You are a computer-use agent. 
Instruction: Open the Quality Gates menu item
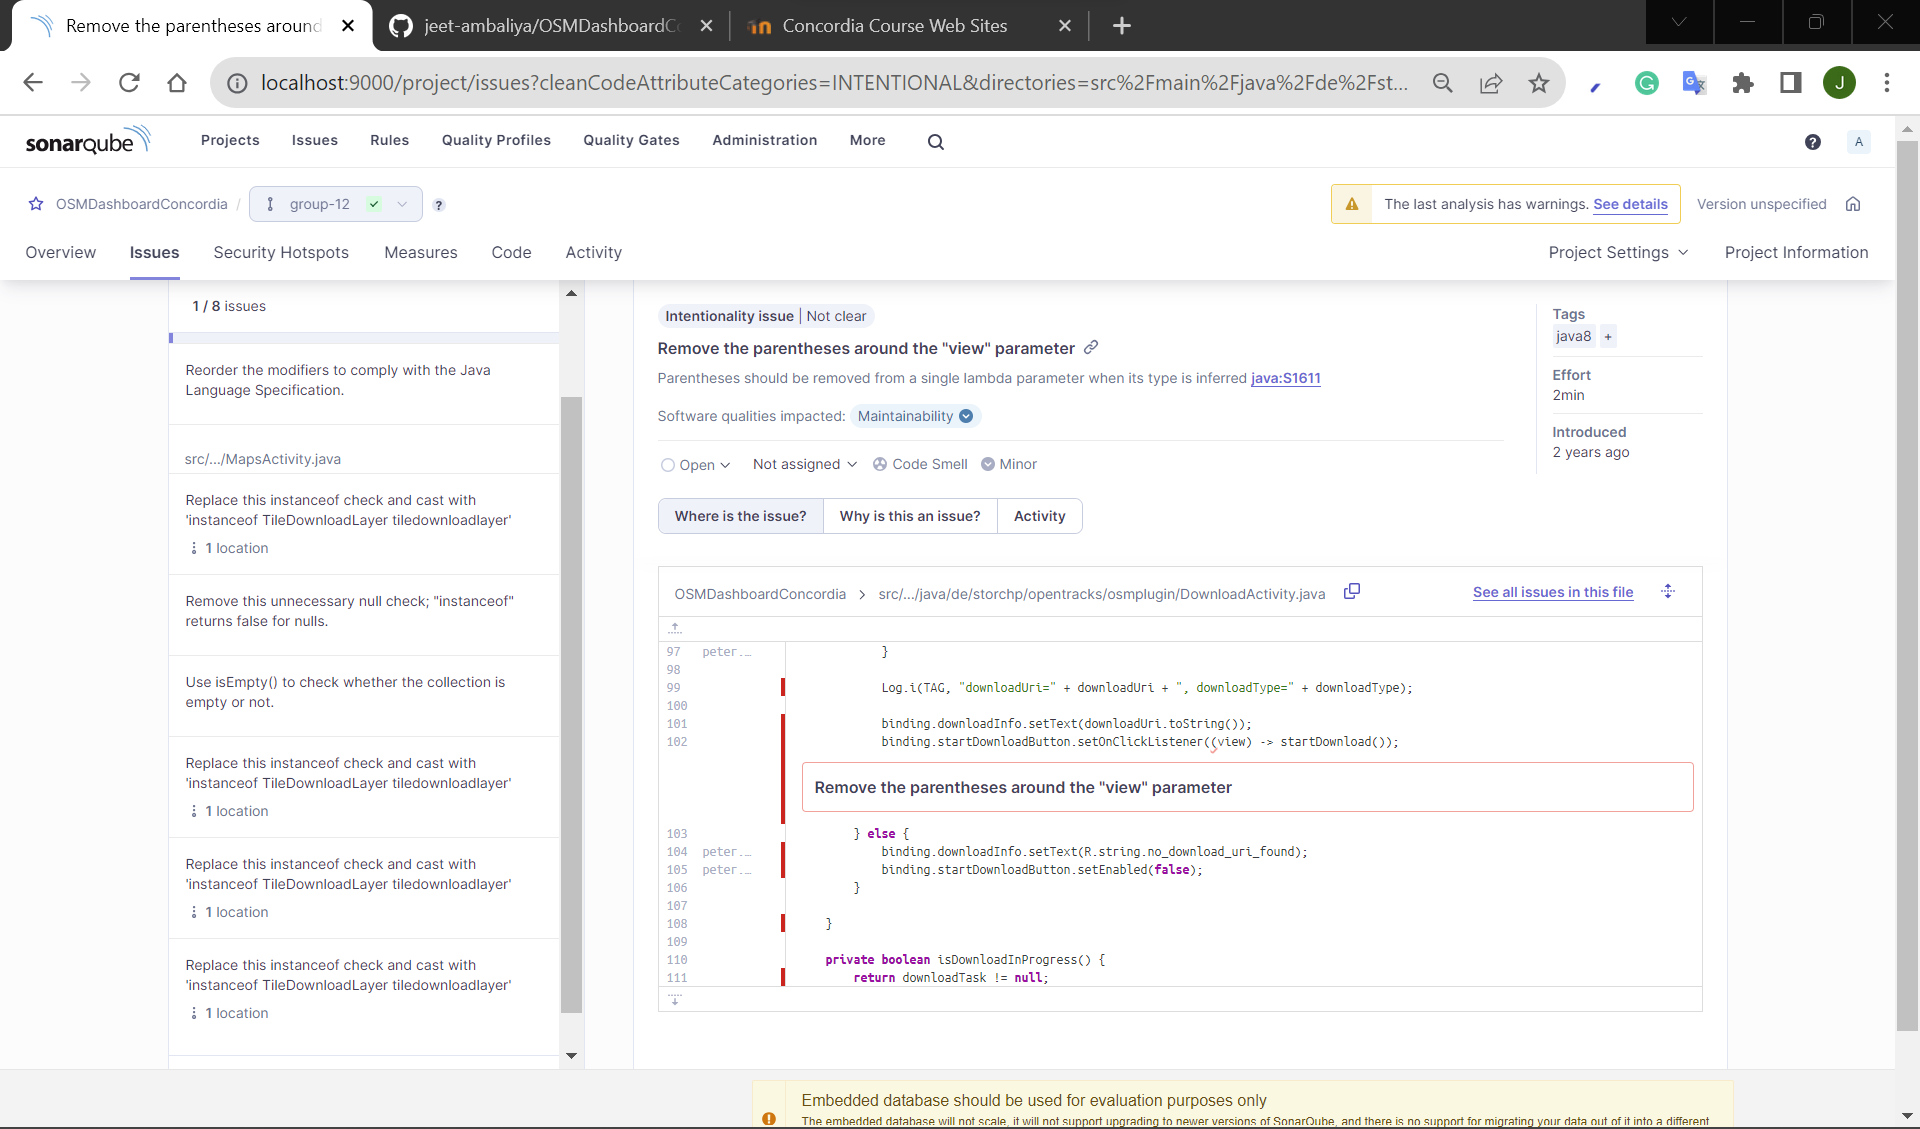[630, 140]
